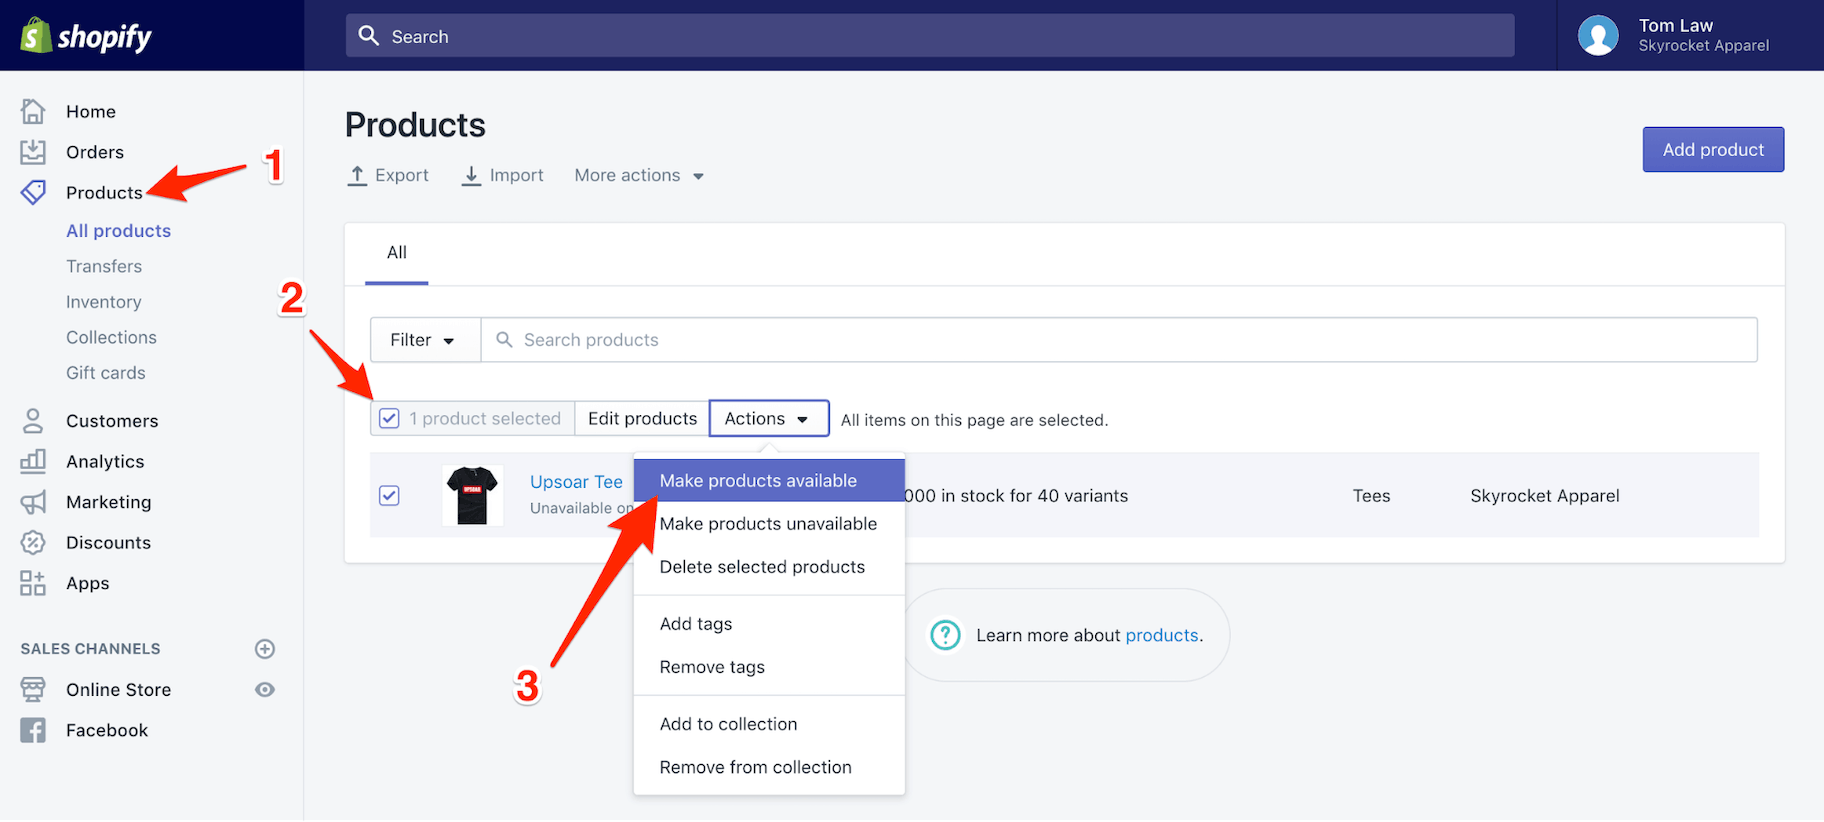The height and width of the screenshot is (822, 1824).
Task: Collapse the Actions dropdown menu
Action: coord(768,419)
